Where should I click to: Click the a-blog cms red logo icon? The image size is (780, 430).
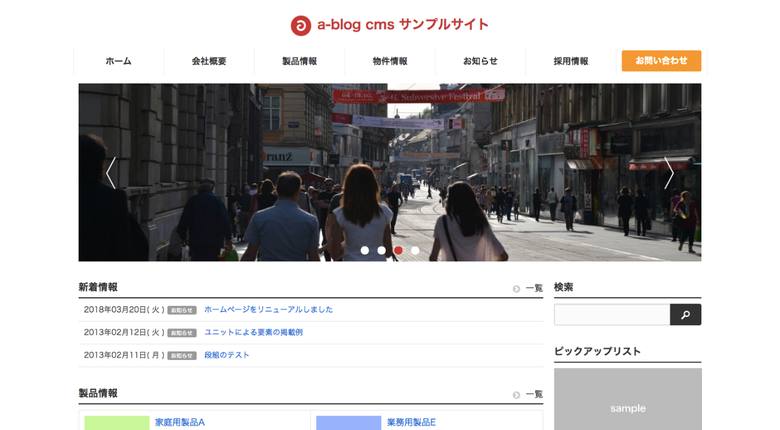pos(301,25)
